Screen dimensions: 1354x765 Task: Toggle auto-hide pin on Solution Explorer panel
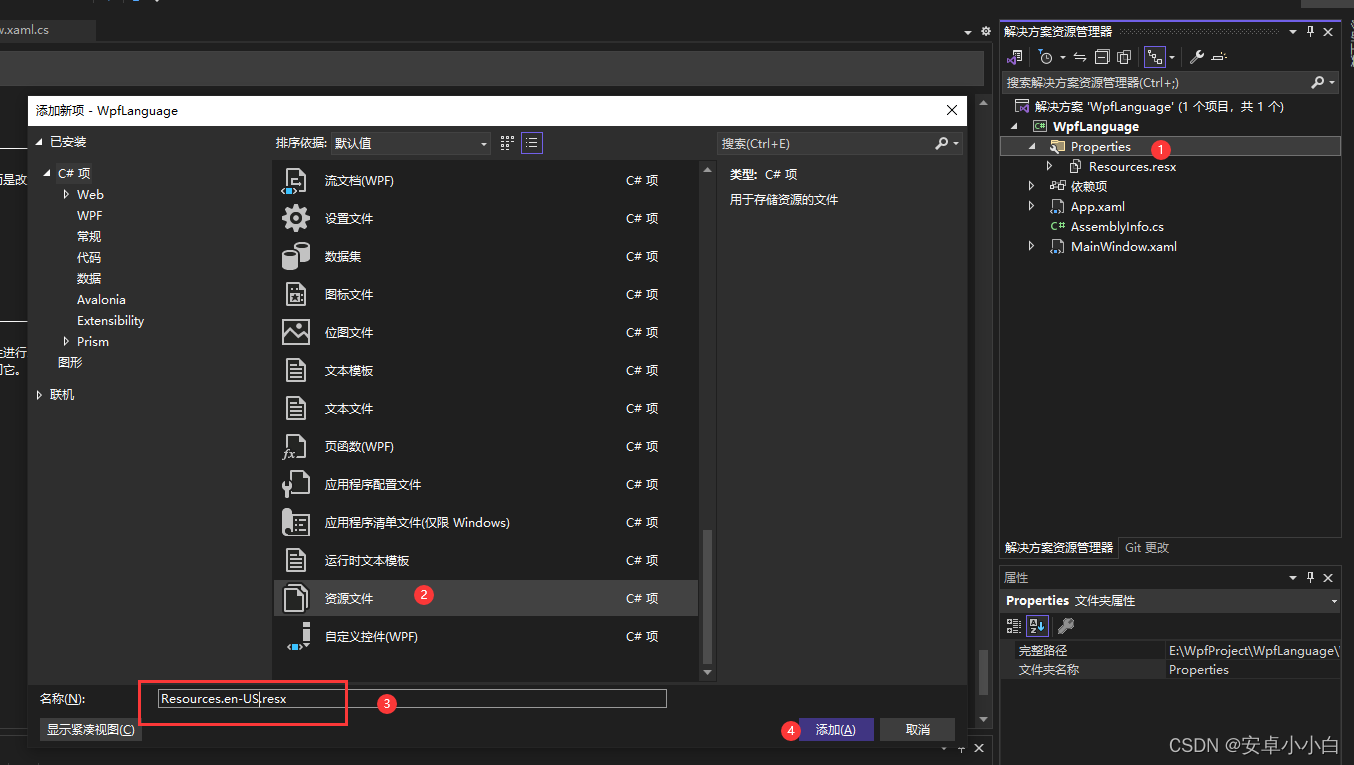pos(1310,32)
